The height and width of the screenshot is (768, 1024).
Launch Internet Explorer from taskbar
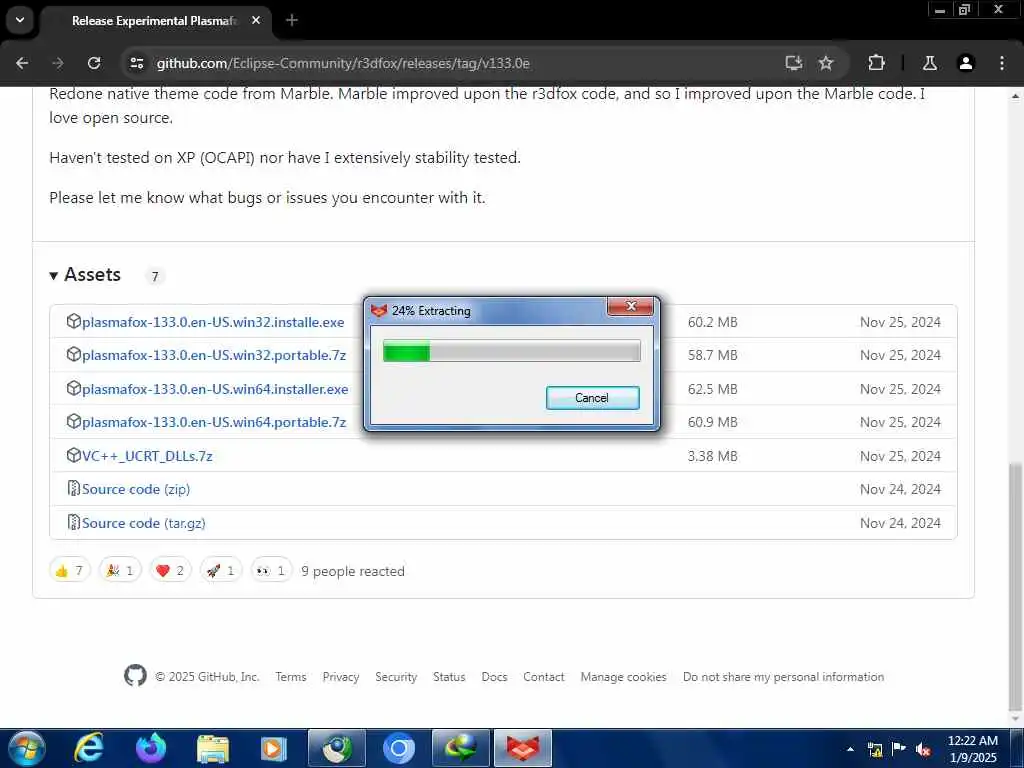coord(89,748)
